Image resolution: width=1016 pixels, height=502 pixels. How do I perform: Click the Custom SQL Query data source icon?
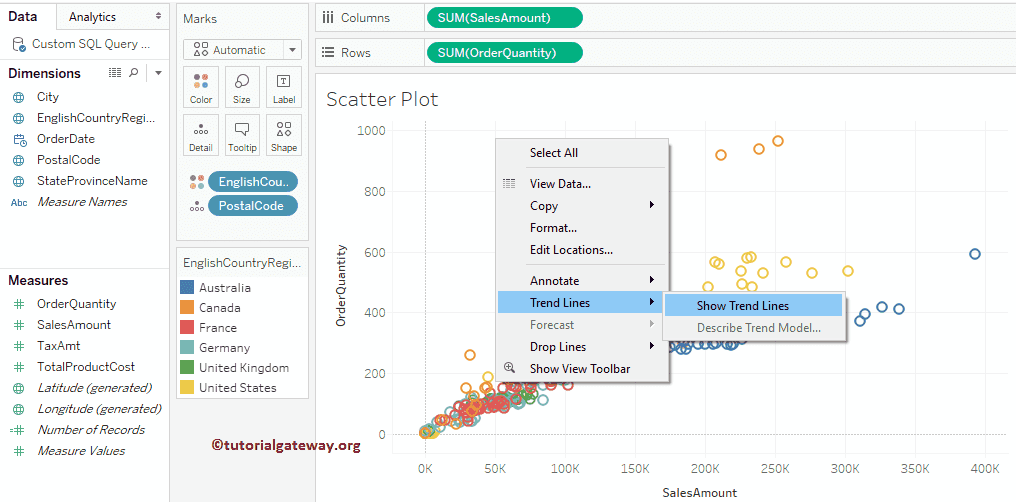[19, 44]
